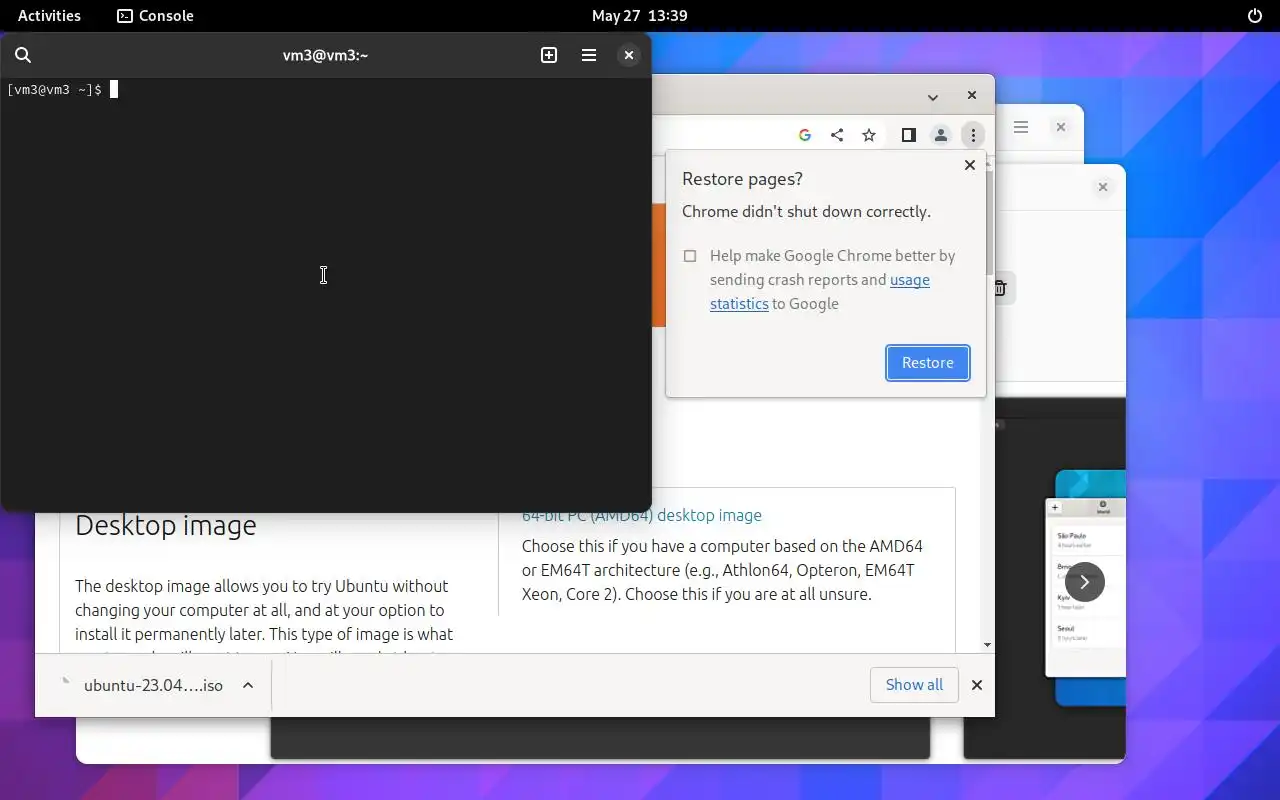Close the Chrome browser window
Screen dimensions: 1280x800
tap(972, 95)
